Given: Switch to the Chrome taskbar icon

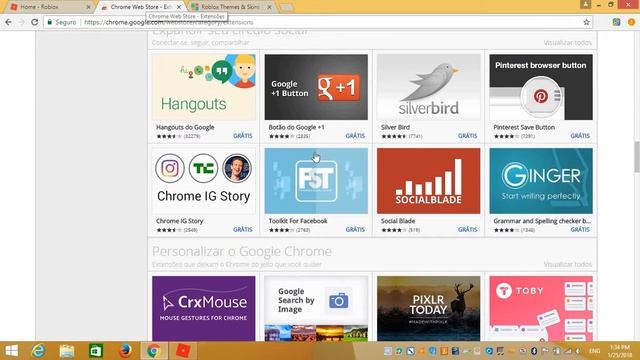Looking at the screenshot, I should click(x=154, y=351).
